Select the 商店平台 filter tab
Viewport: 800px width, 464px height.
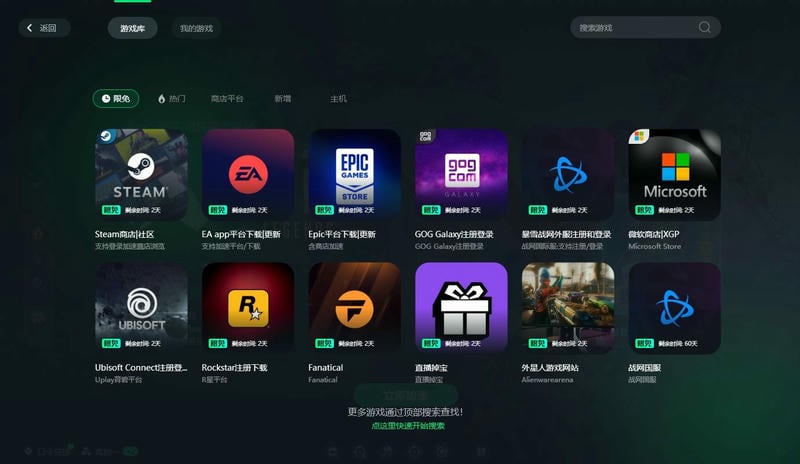click(x=227, y=99)
